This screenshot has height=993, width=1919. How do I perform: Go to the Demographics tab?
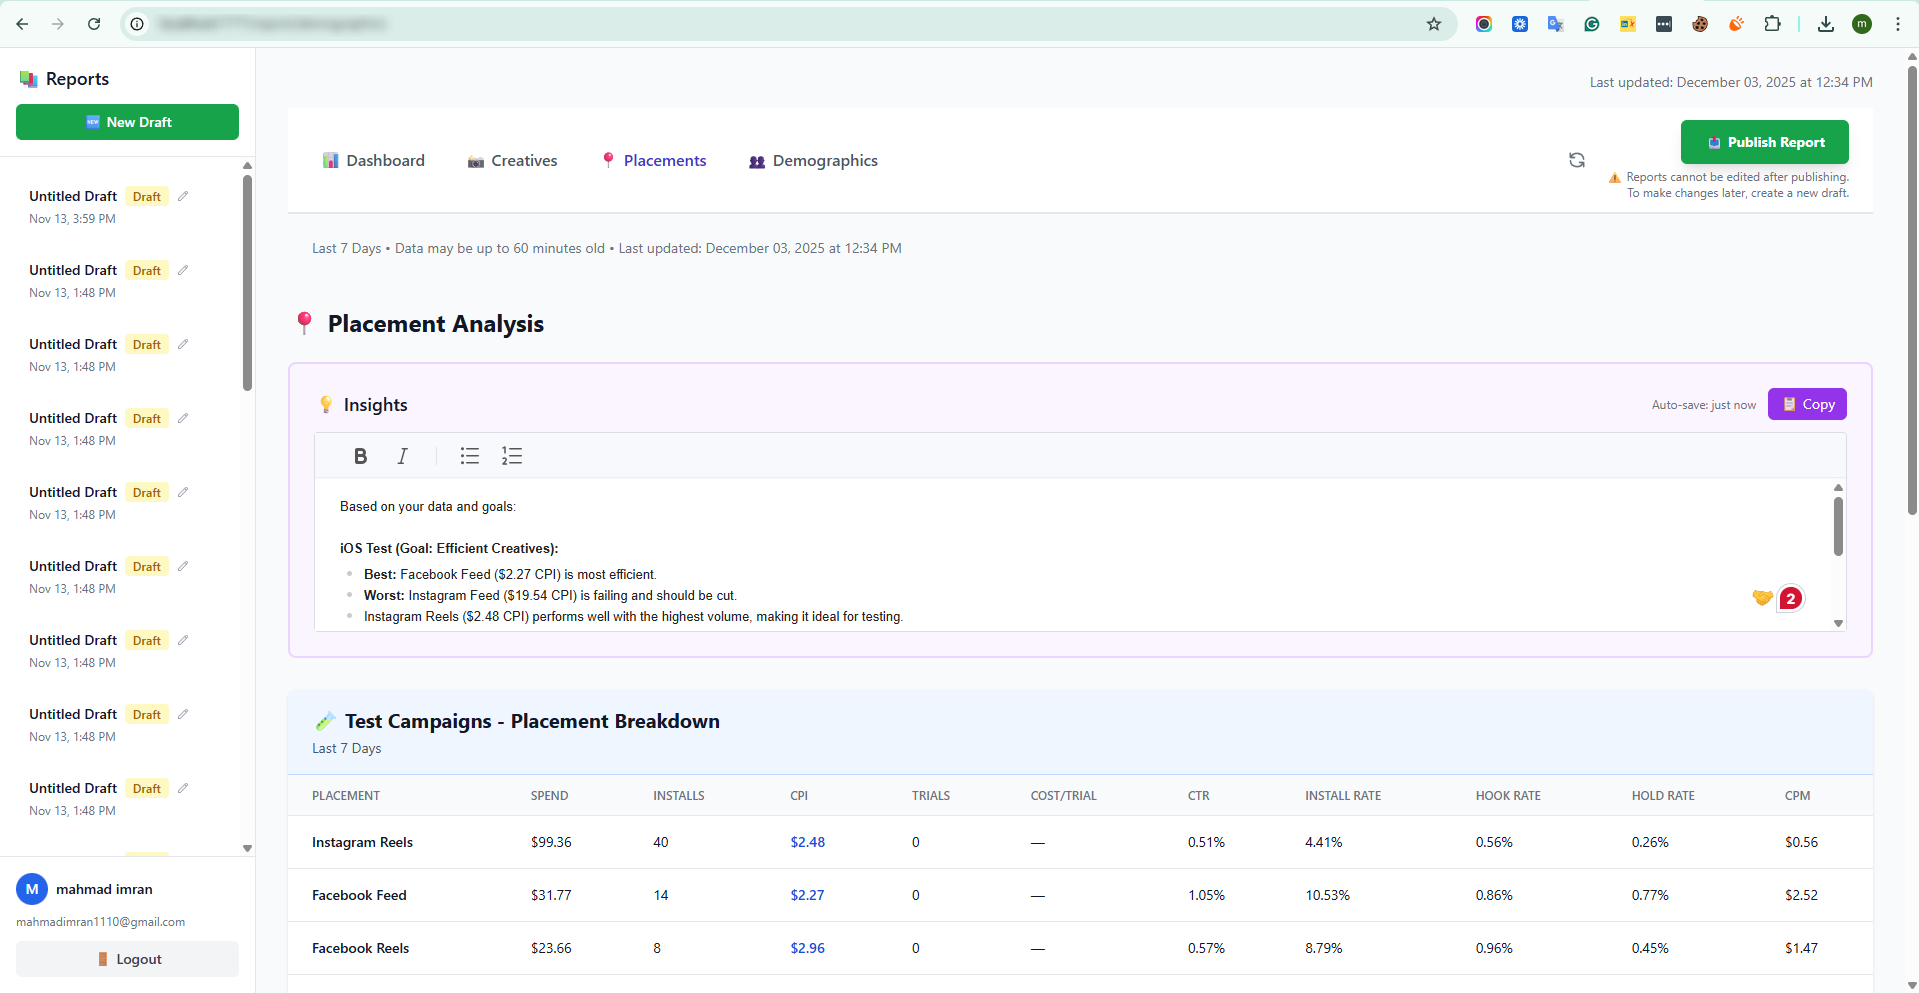(813, 161)
